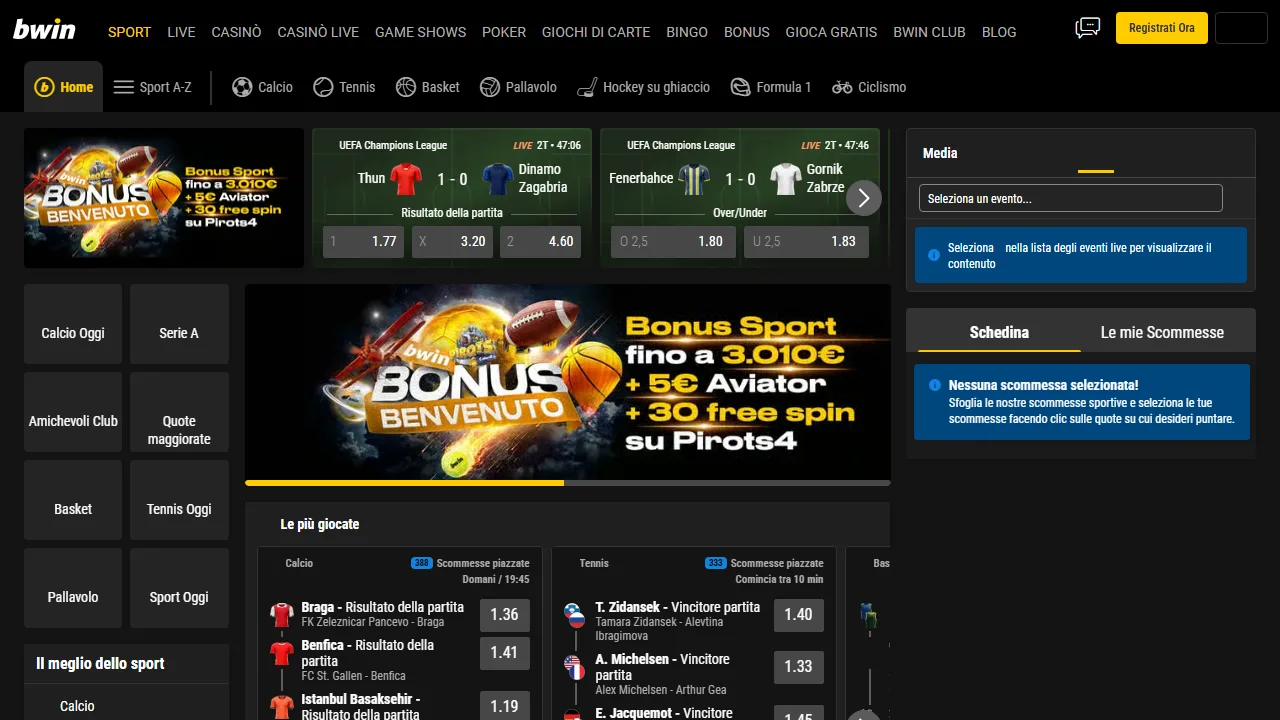Image resolution: width=1280 pixels, height=720 pixels.
Task: Open the CASINÒ top menu
Action: coord(236,32)
